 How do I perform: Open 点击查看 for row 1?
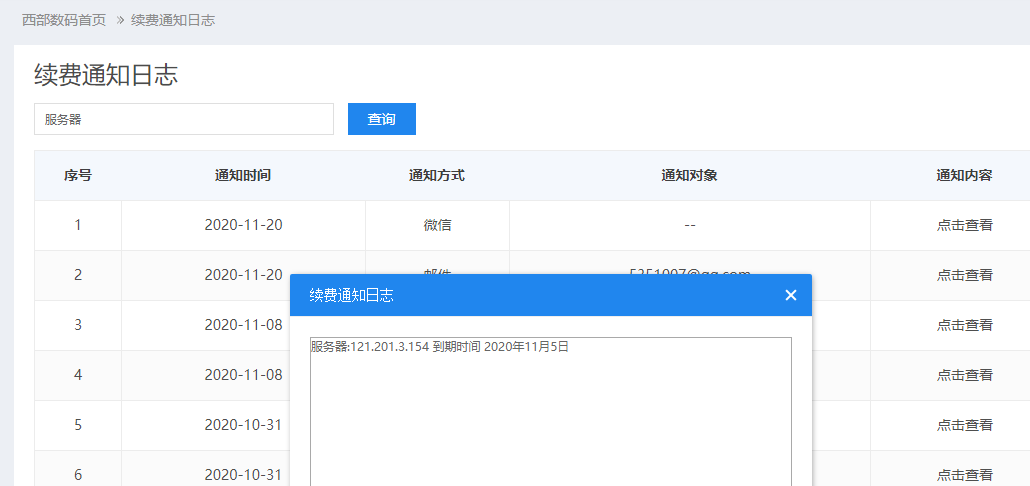[x=964, y=225]
